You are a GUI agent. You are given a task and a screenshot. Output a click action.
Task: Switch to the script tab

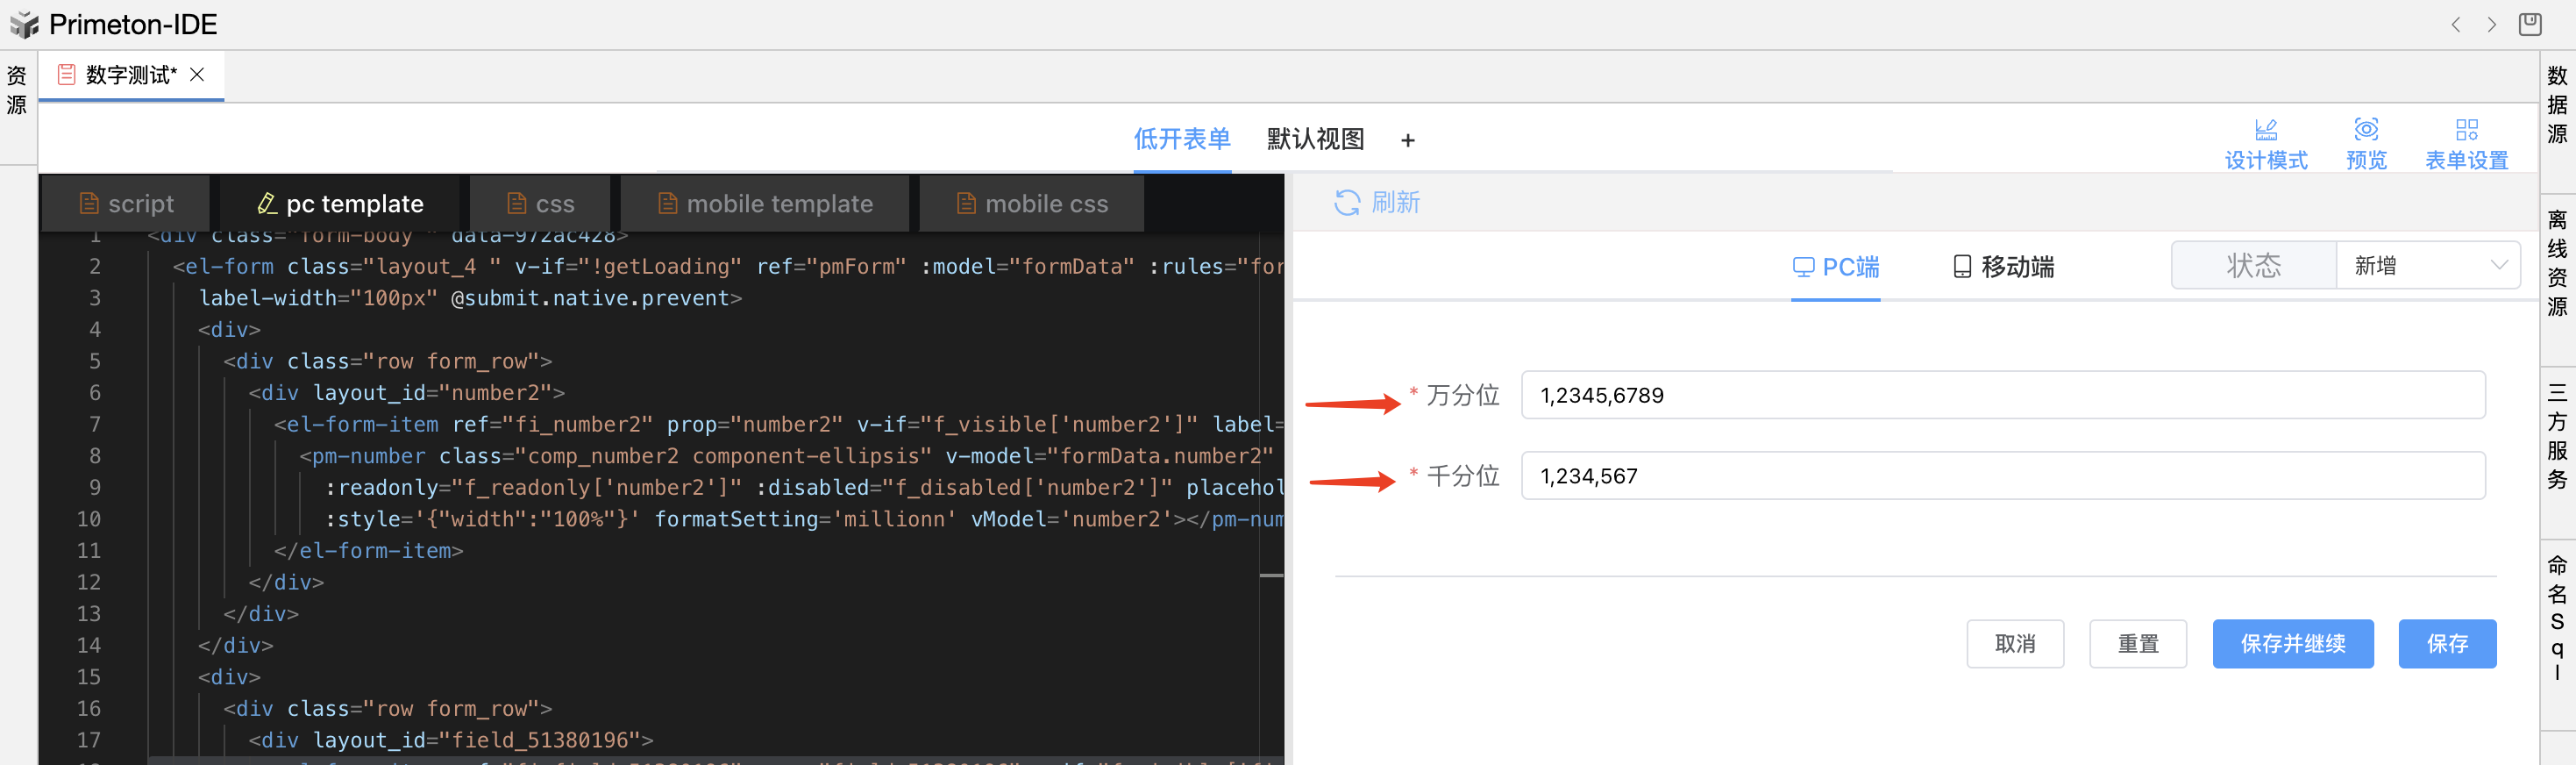point(126,204)
